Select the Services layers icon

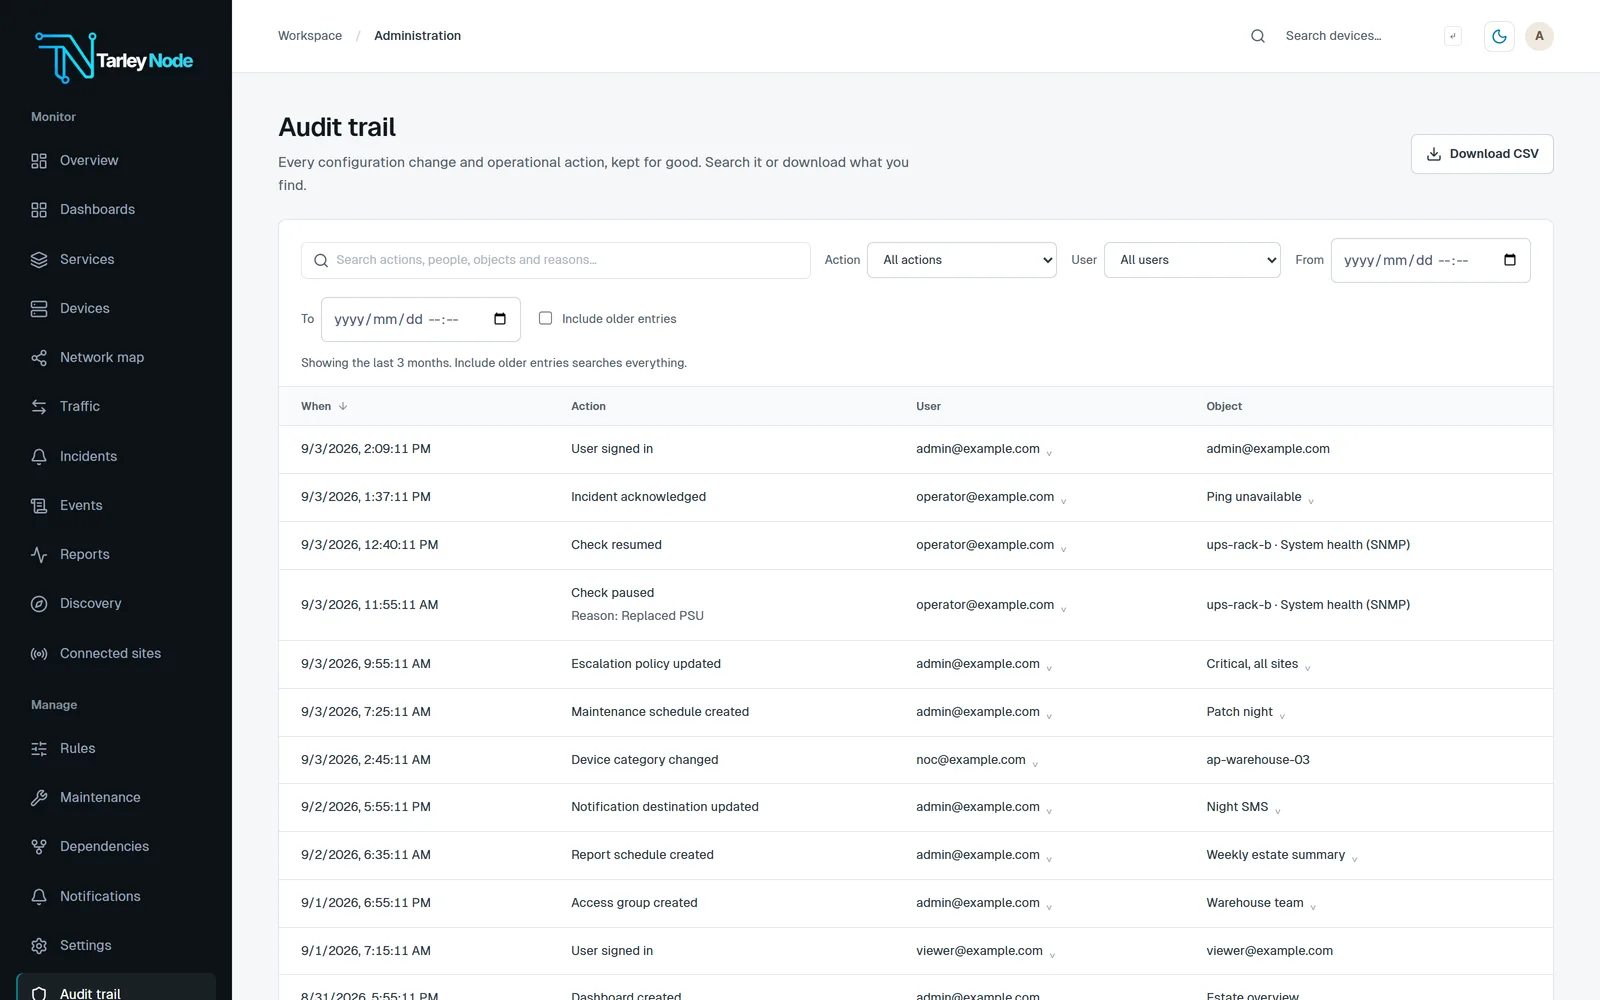point(39,260)
